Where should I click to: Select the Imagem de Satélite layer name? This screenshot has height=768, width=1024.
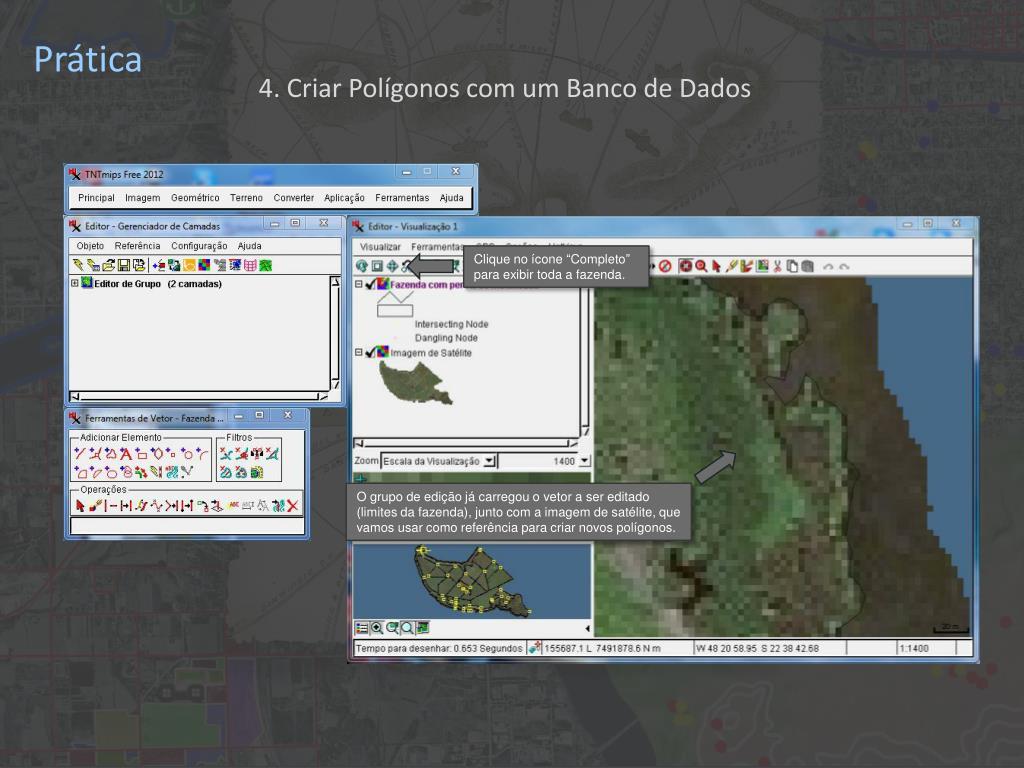431,353
